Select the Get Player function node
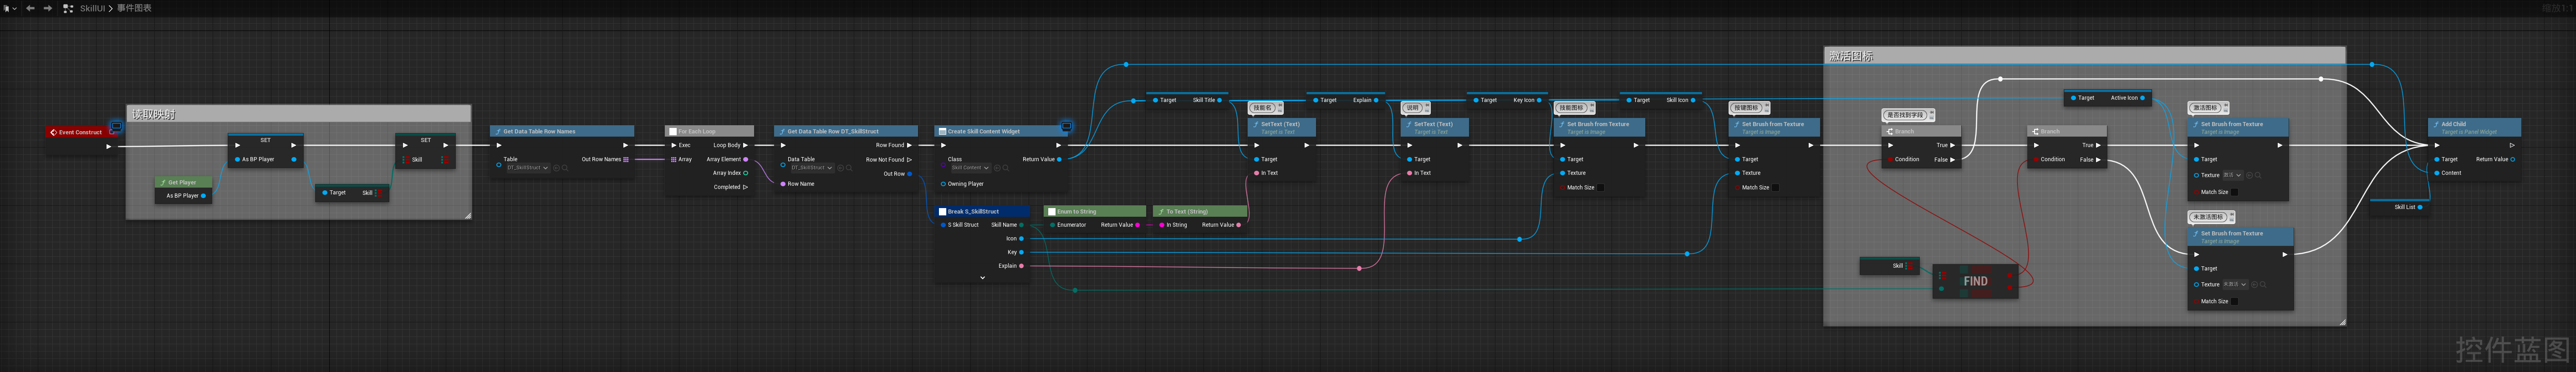 [x=184, y=189]
